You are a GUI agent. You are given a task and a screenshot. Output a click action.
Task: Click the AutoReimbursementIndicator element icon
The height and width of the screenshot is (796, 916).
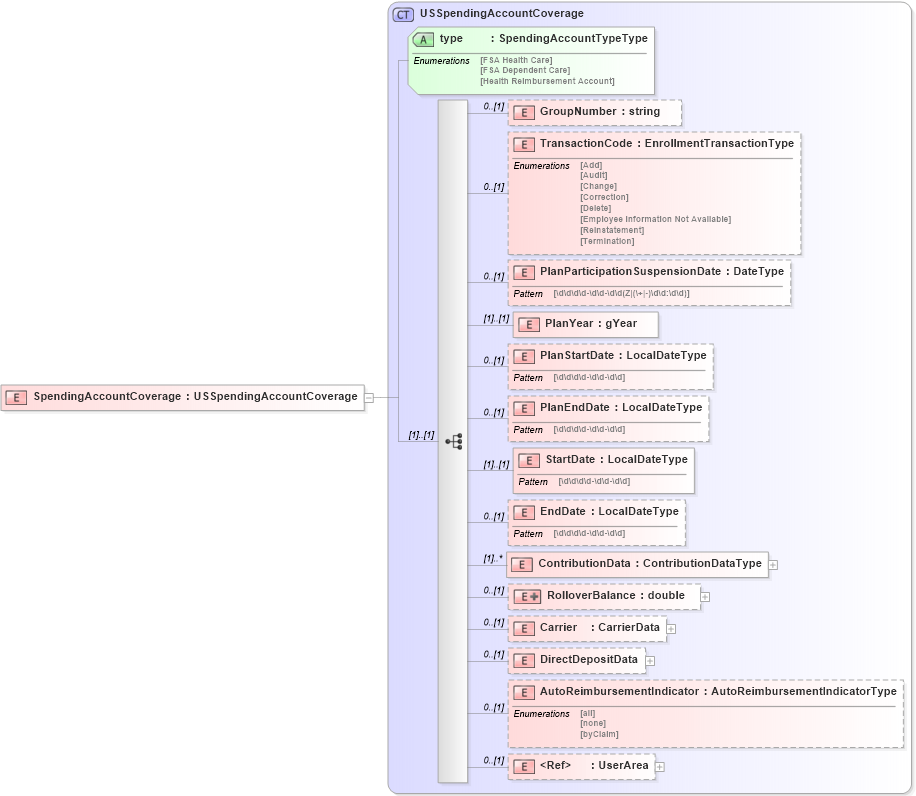523,691
